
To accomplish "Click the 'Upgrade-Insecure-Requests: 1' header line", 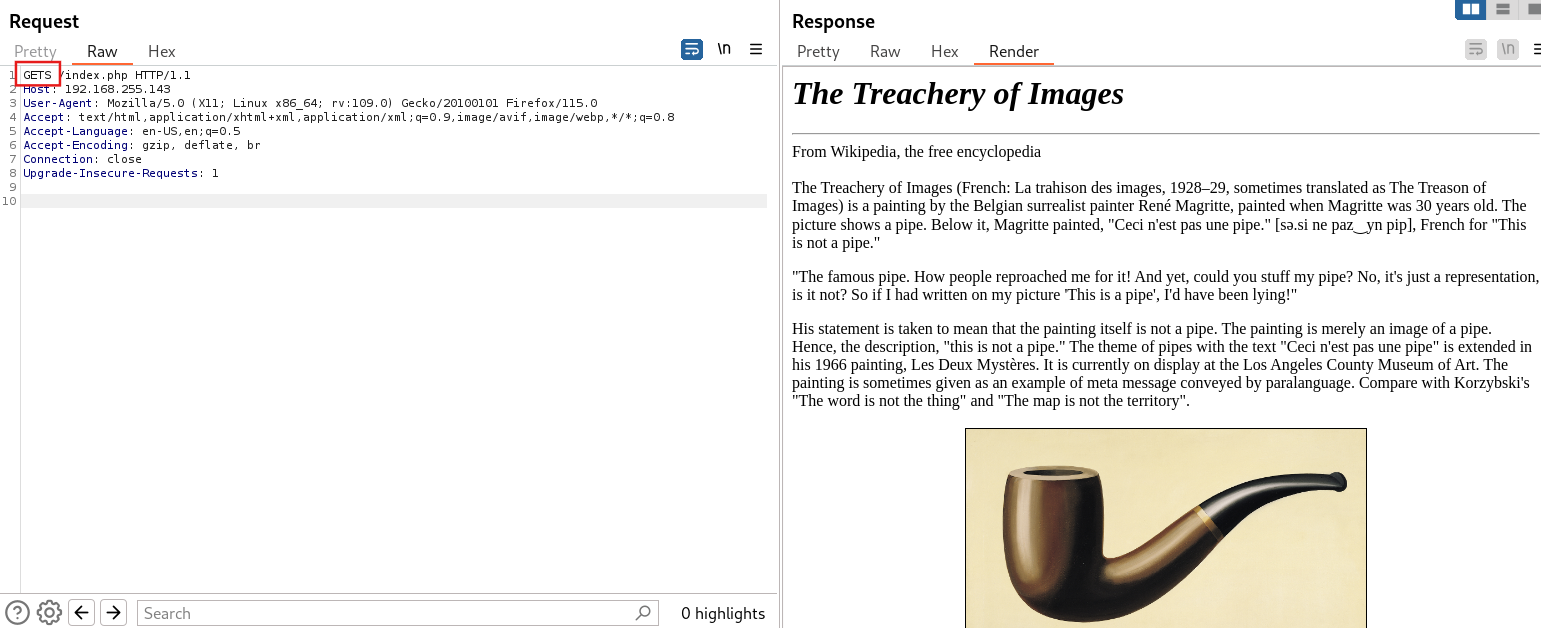I will pyautogui.click(x=121, y=173).
